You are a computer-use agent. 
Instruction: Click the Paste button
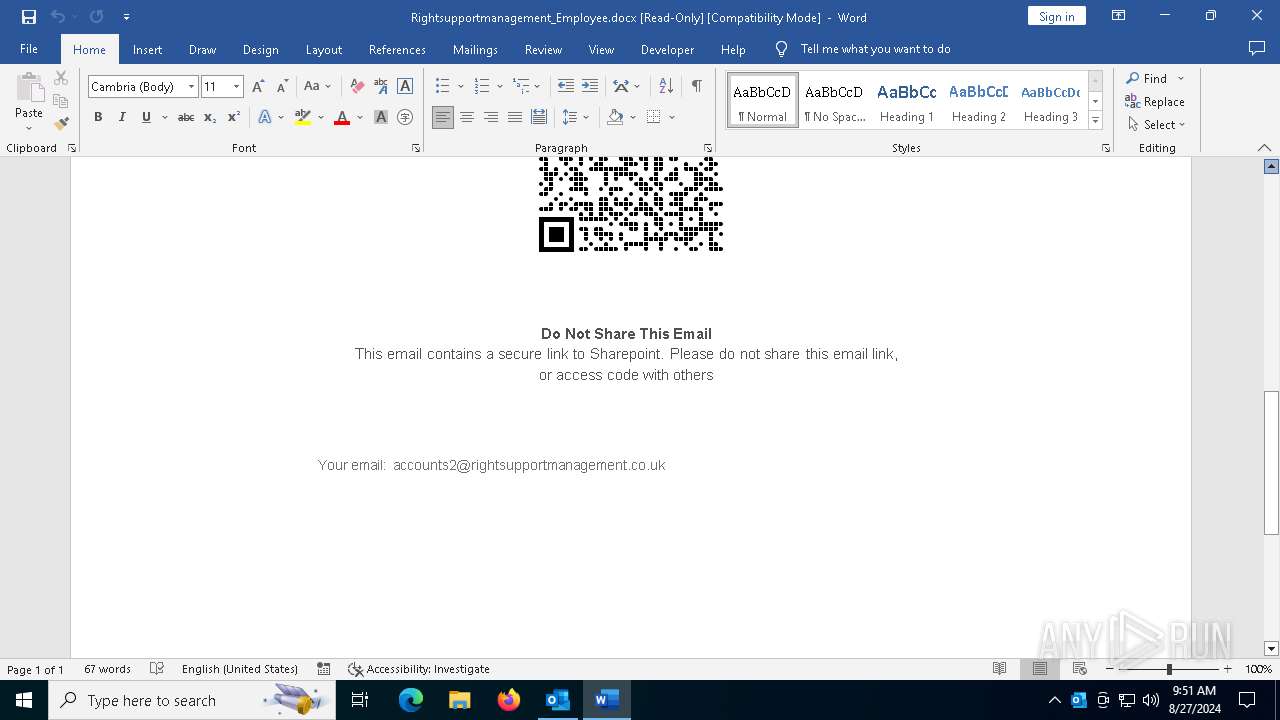pyautogui.click(x=29, y=102)
